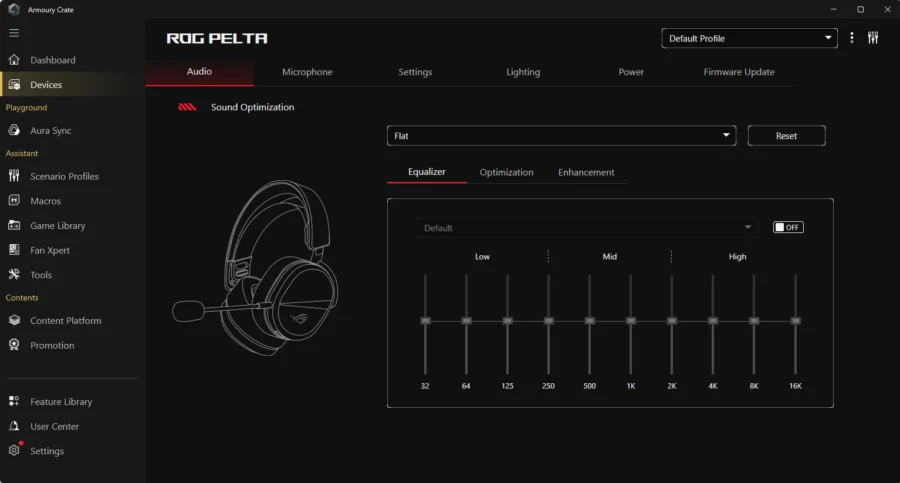Open the Default equalizer preset dropdown
The height and width of the screenshot is (483, 900).
tap(587, 228)
